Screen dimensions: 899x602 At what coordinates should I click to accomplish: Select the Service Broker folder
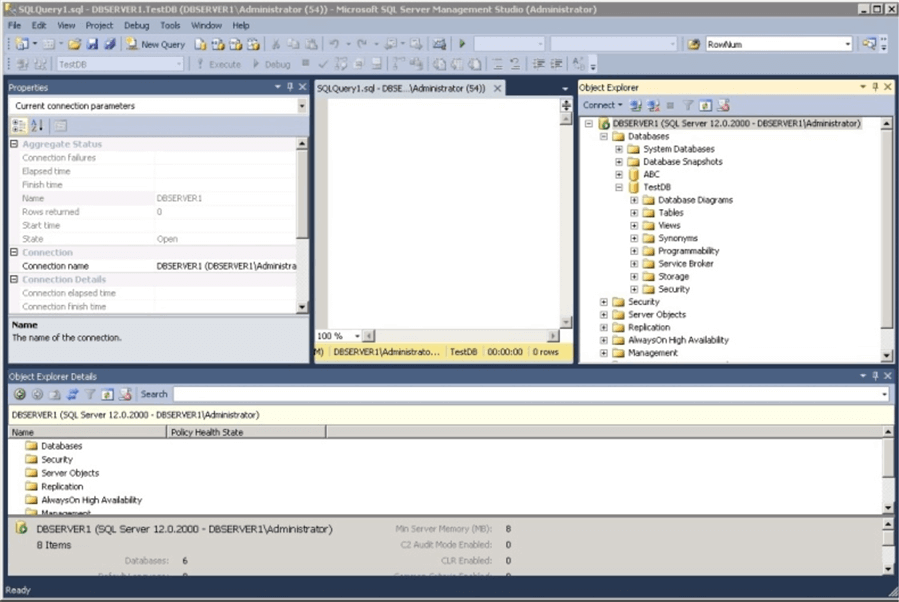[686, 264]
